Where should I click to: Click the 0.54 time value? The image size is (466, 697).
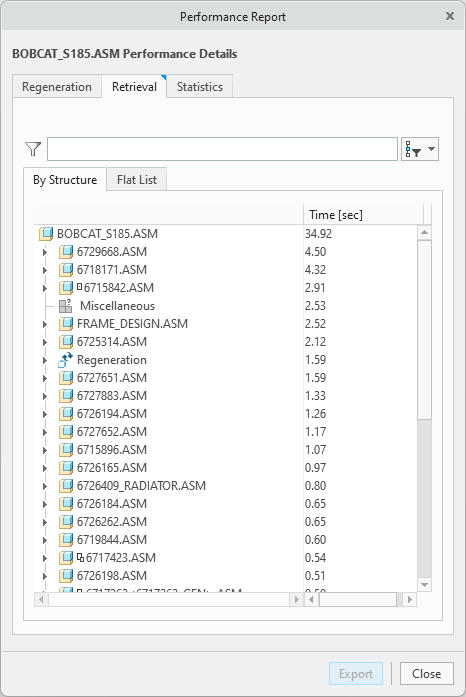[x=315, y=558]
